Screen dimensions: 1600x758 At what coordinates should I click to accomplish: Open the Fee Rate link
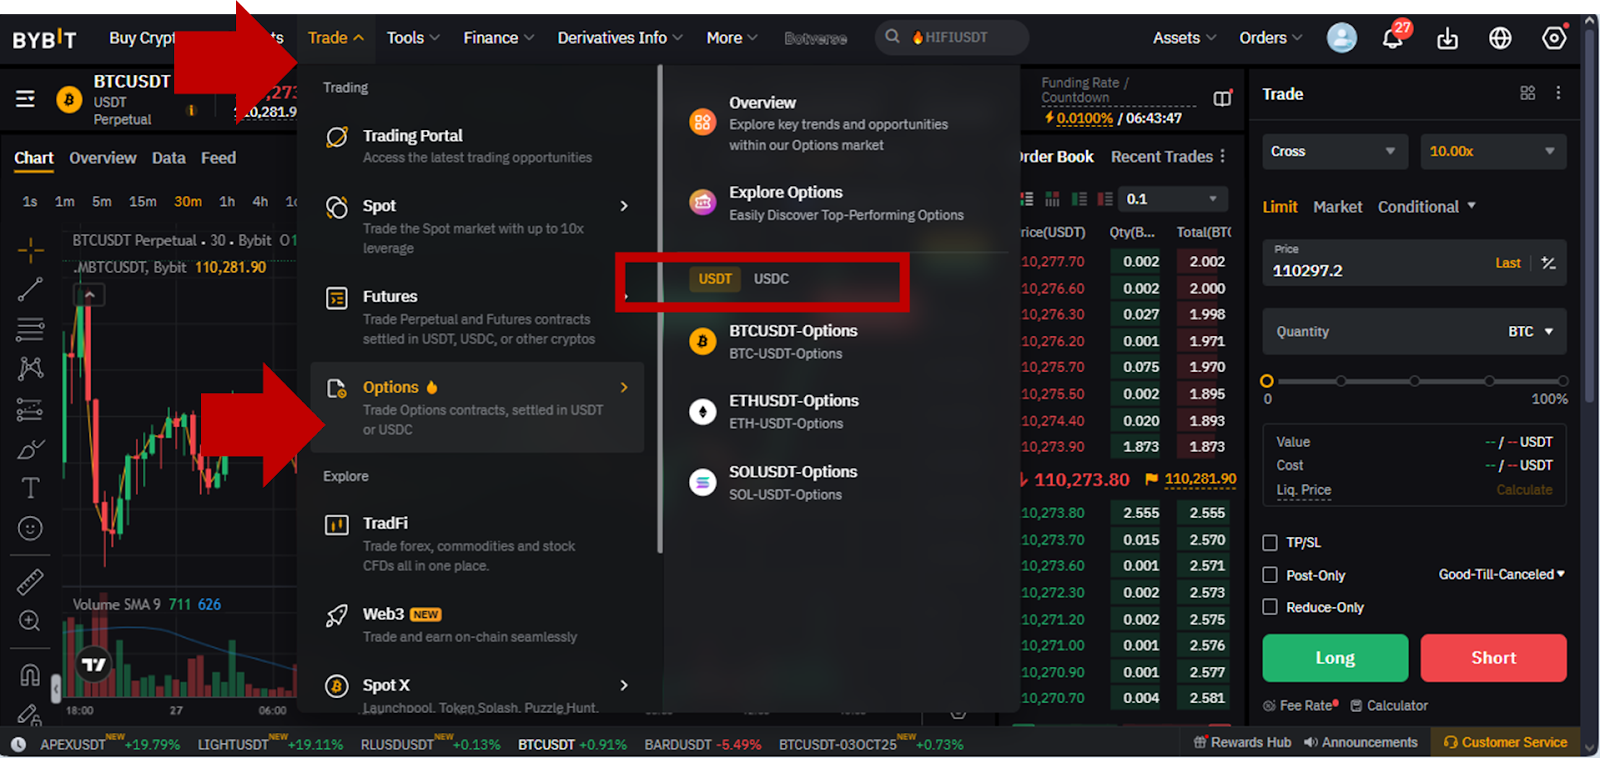[1300, 706]
